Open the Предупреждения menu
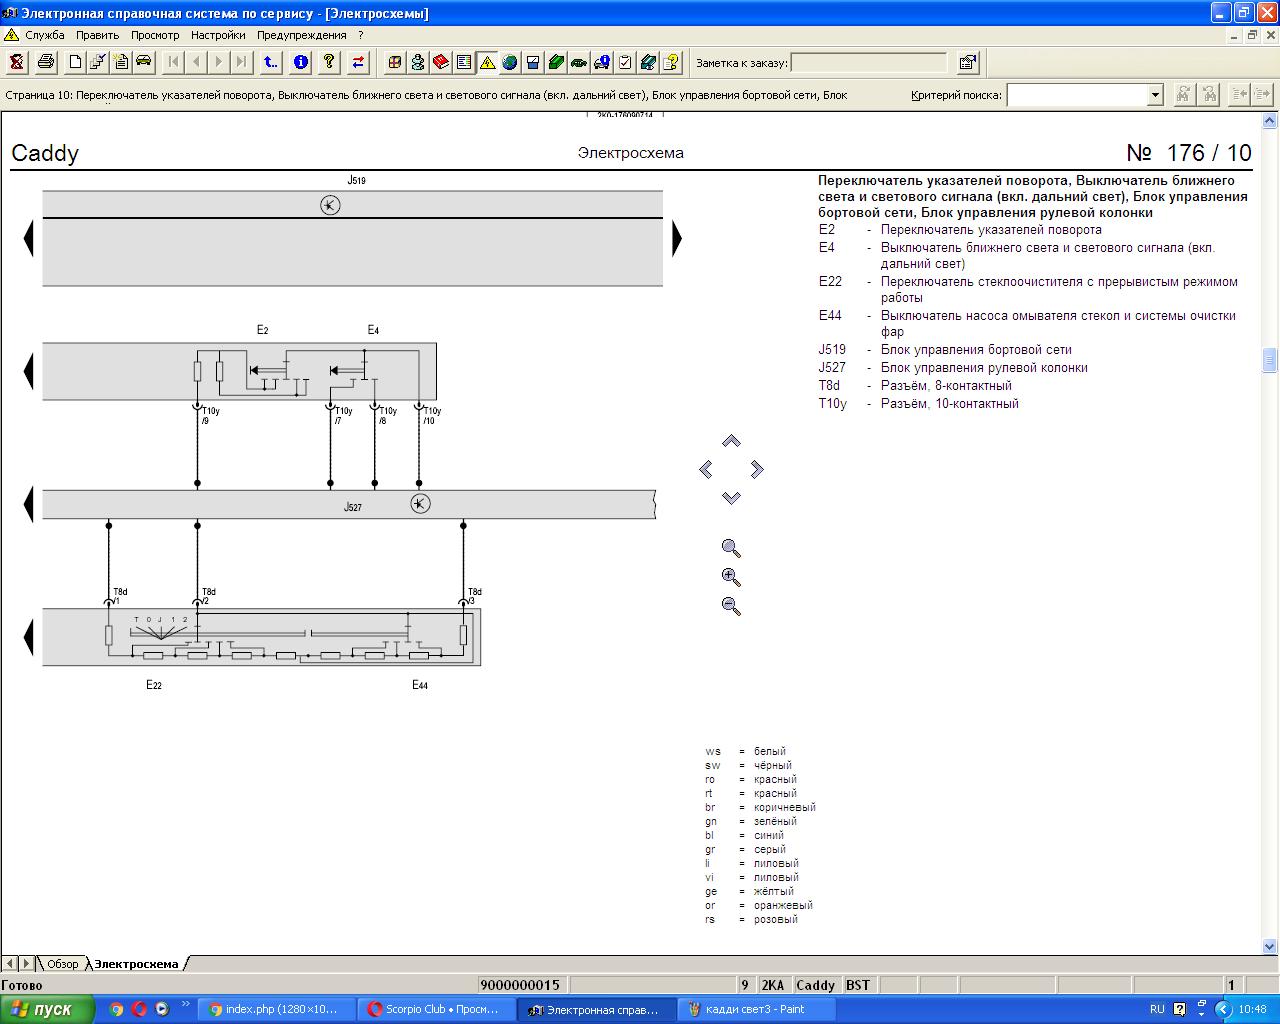The width and height of the screenshot is (1280, 1024). click(x=302, y=35)
